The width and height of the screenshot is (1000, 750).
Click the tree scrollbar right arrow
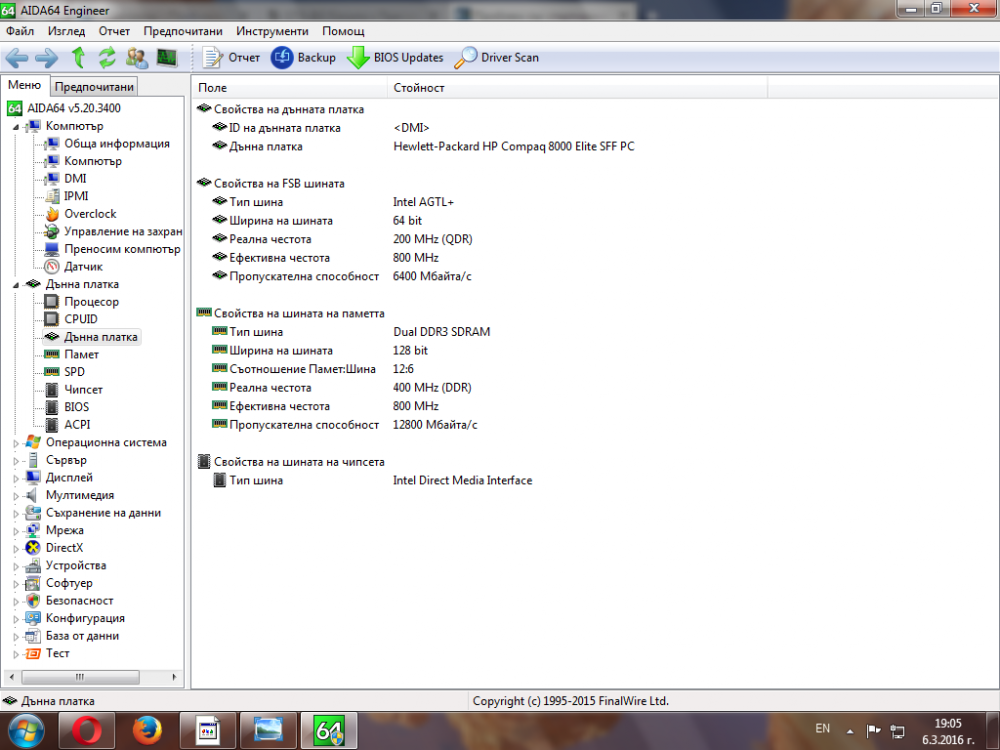pos(175,677)
